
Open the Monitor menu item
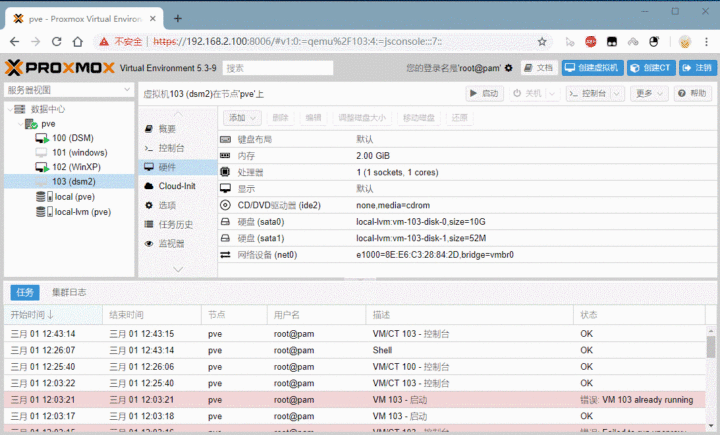click(178, 243)
